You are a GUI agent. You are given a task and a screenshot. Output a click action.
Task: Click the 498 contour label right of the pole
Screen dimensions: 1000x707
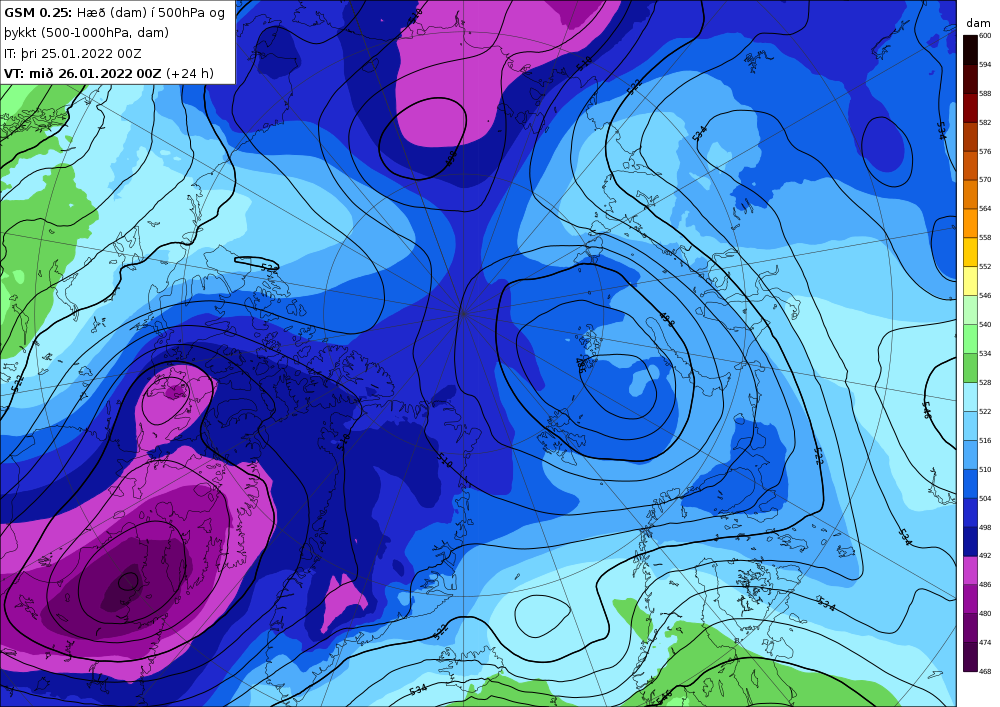tap(666, 319)
